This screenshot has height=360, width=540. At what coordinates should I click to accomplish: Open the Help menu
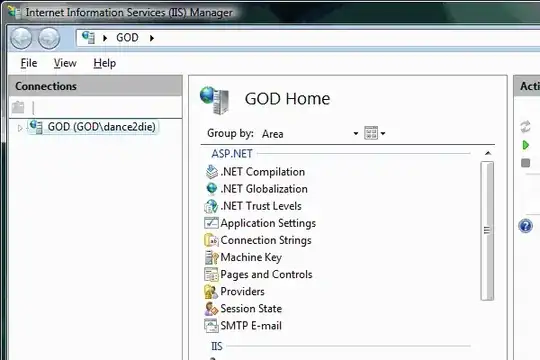[x=105, y=63]
